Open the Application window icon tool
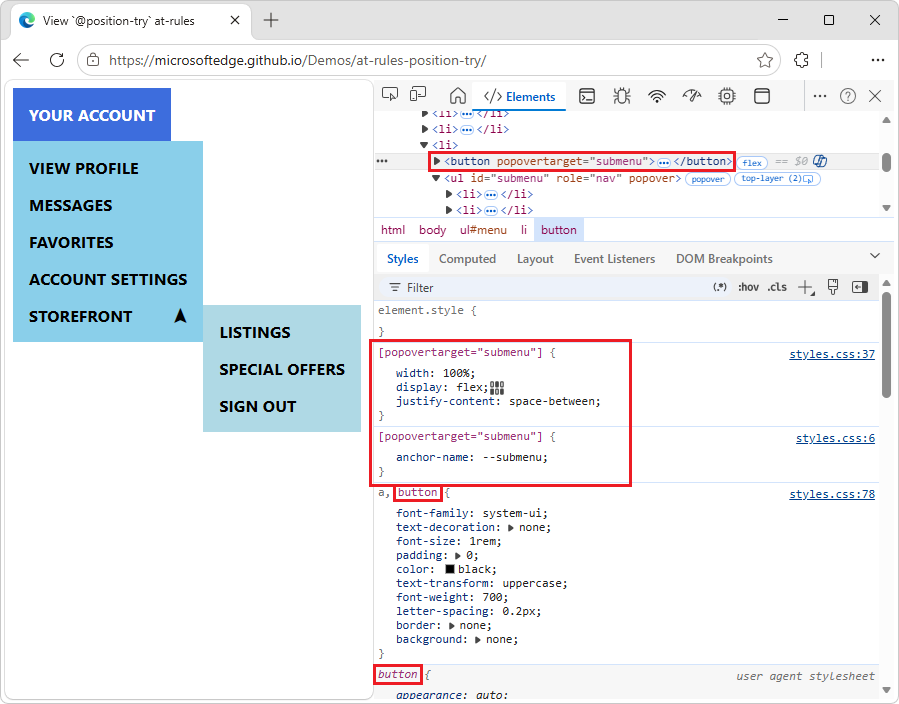The image size is (899, 704). 761,96
